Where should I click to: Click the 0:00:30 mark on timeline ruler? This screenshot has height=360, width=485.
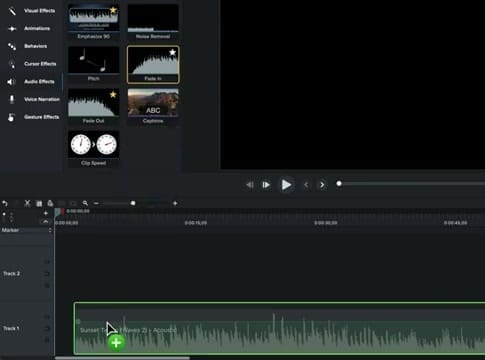[x=326, y=223]
